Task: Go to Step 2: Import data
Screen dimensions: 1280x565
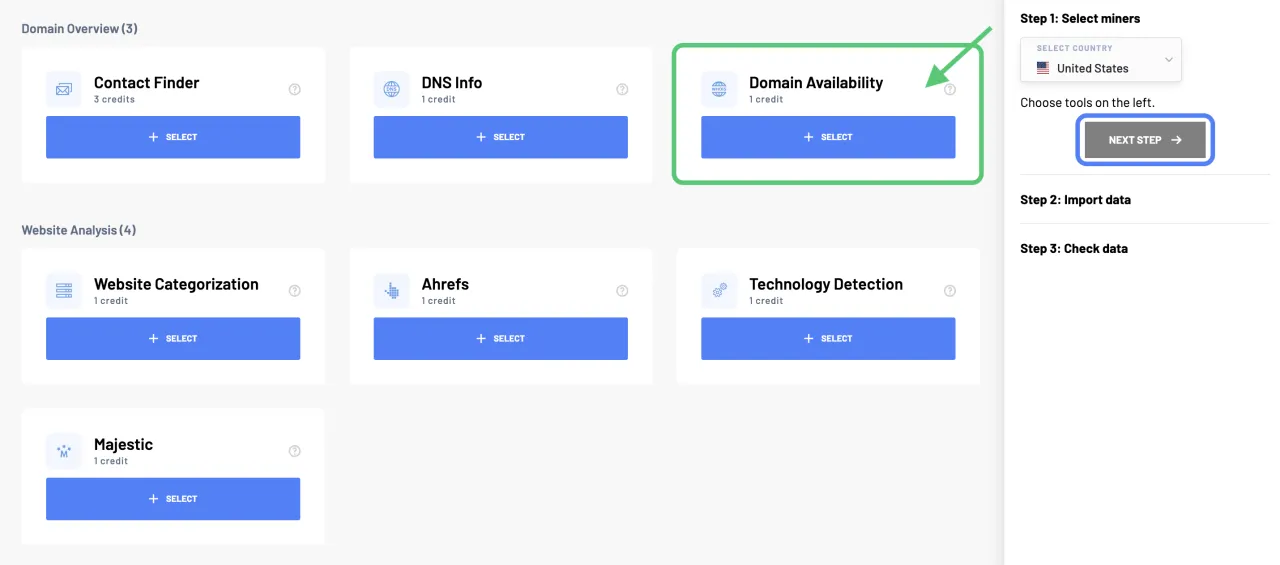Action: (x=1075, y=200)
